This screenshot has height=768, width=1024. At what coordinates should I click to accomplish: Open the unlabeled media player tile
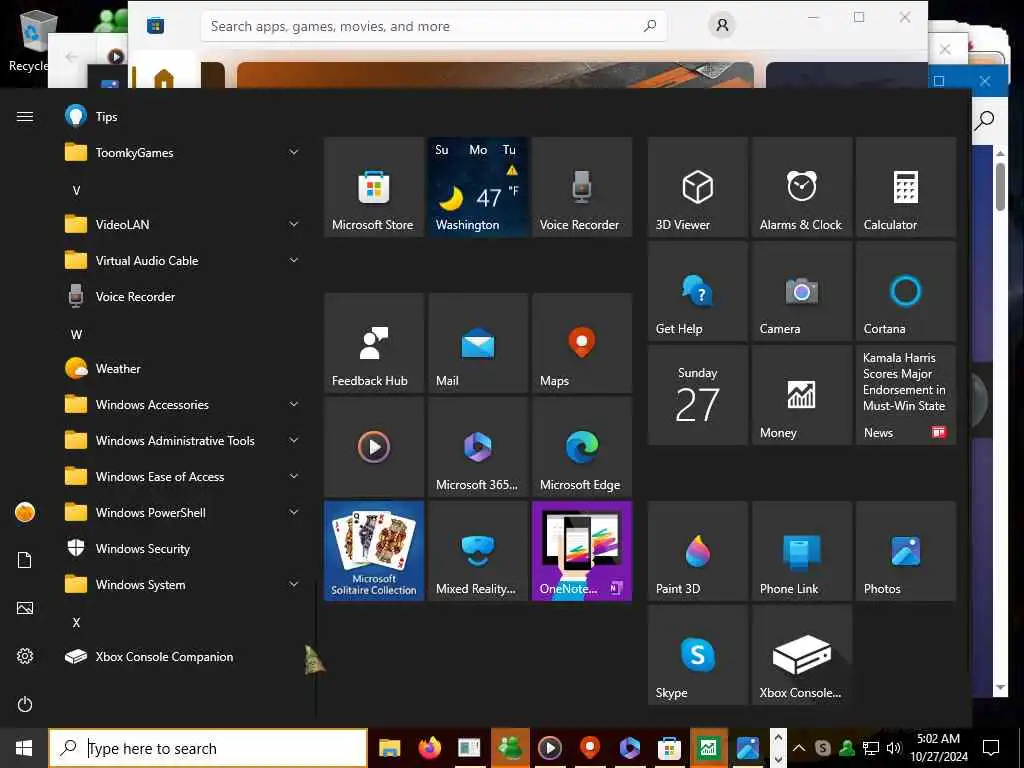(x=374, y=447)
